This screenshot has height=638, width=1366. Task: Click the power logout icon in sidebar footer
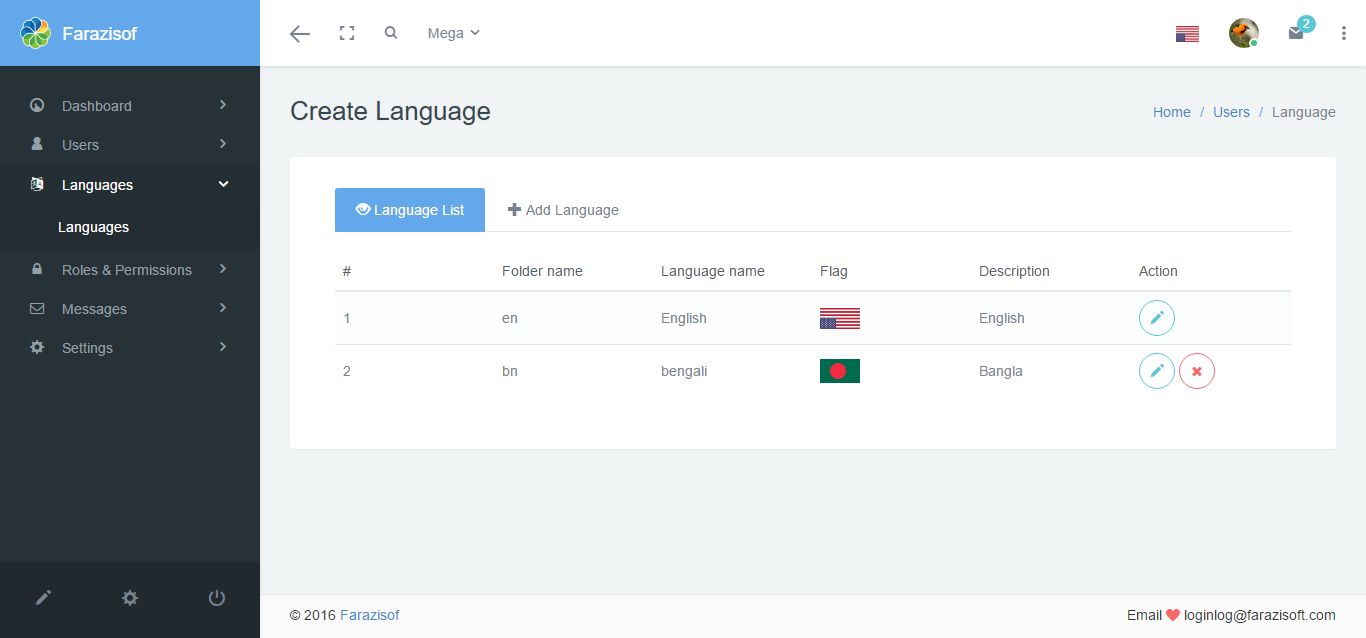pyautogui.click(x=216, y=598)
